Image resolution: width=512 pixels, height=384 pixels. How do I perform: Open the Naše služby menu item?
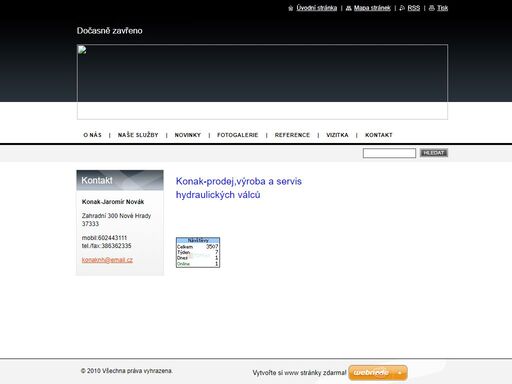(138, 135)
